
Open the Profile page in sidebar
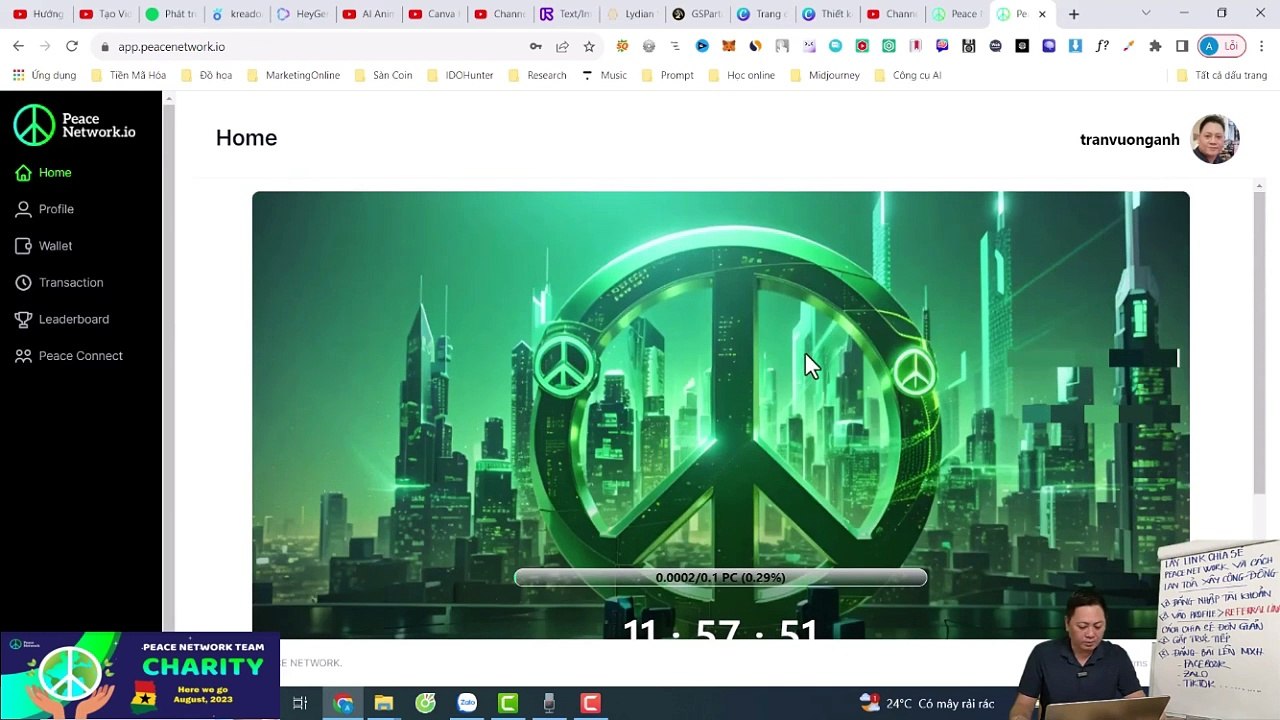tap(45, 209)
